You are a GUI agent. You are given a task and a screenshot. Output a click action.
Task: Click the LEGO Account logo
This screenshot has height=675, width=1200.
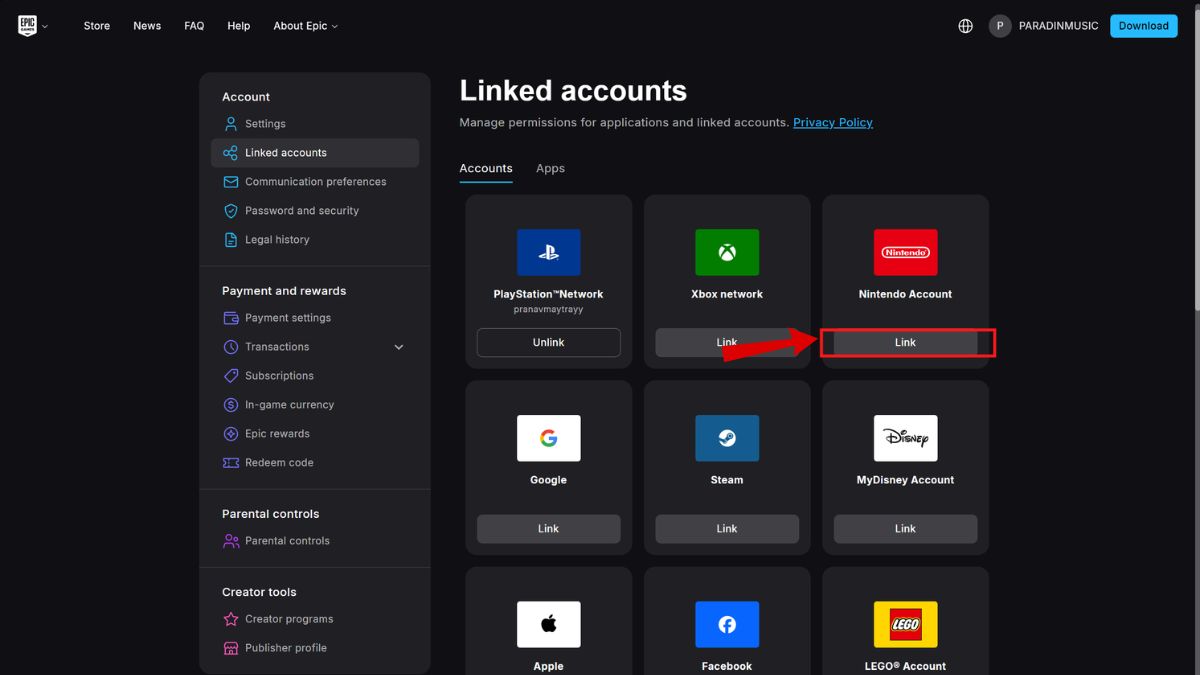pos(905,625)
